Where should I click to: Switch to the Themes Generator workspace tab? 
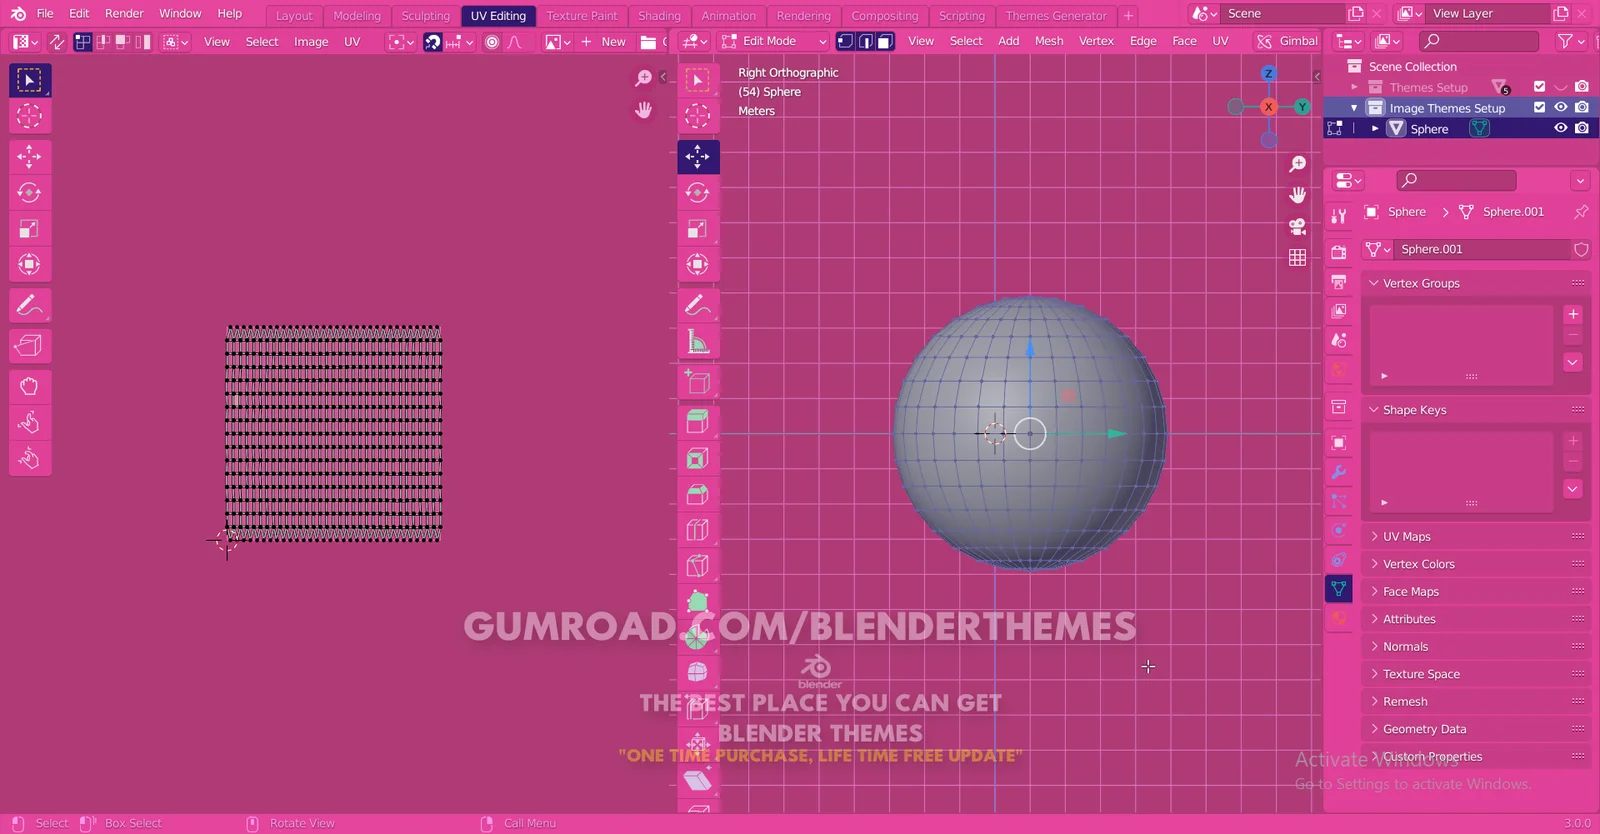pos(1056,16)
